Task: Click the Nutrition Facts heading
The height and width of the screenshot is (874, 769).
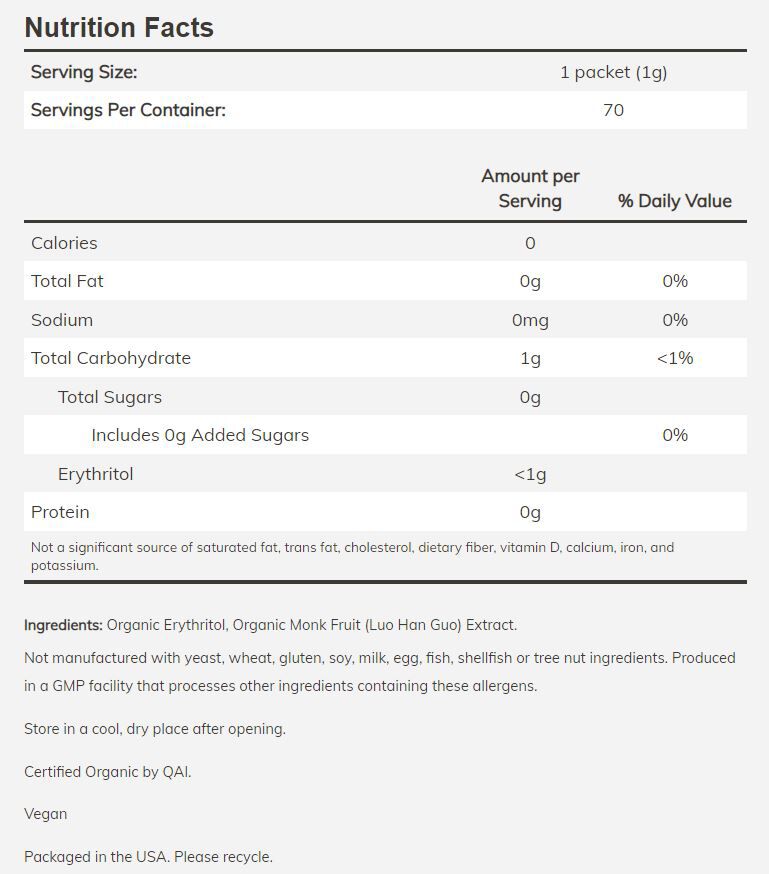Action: (119, 27)
